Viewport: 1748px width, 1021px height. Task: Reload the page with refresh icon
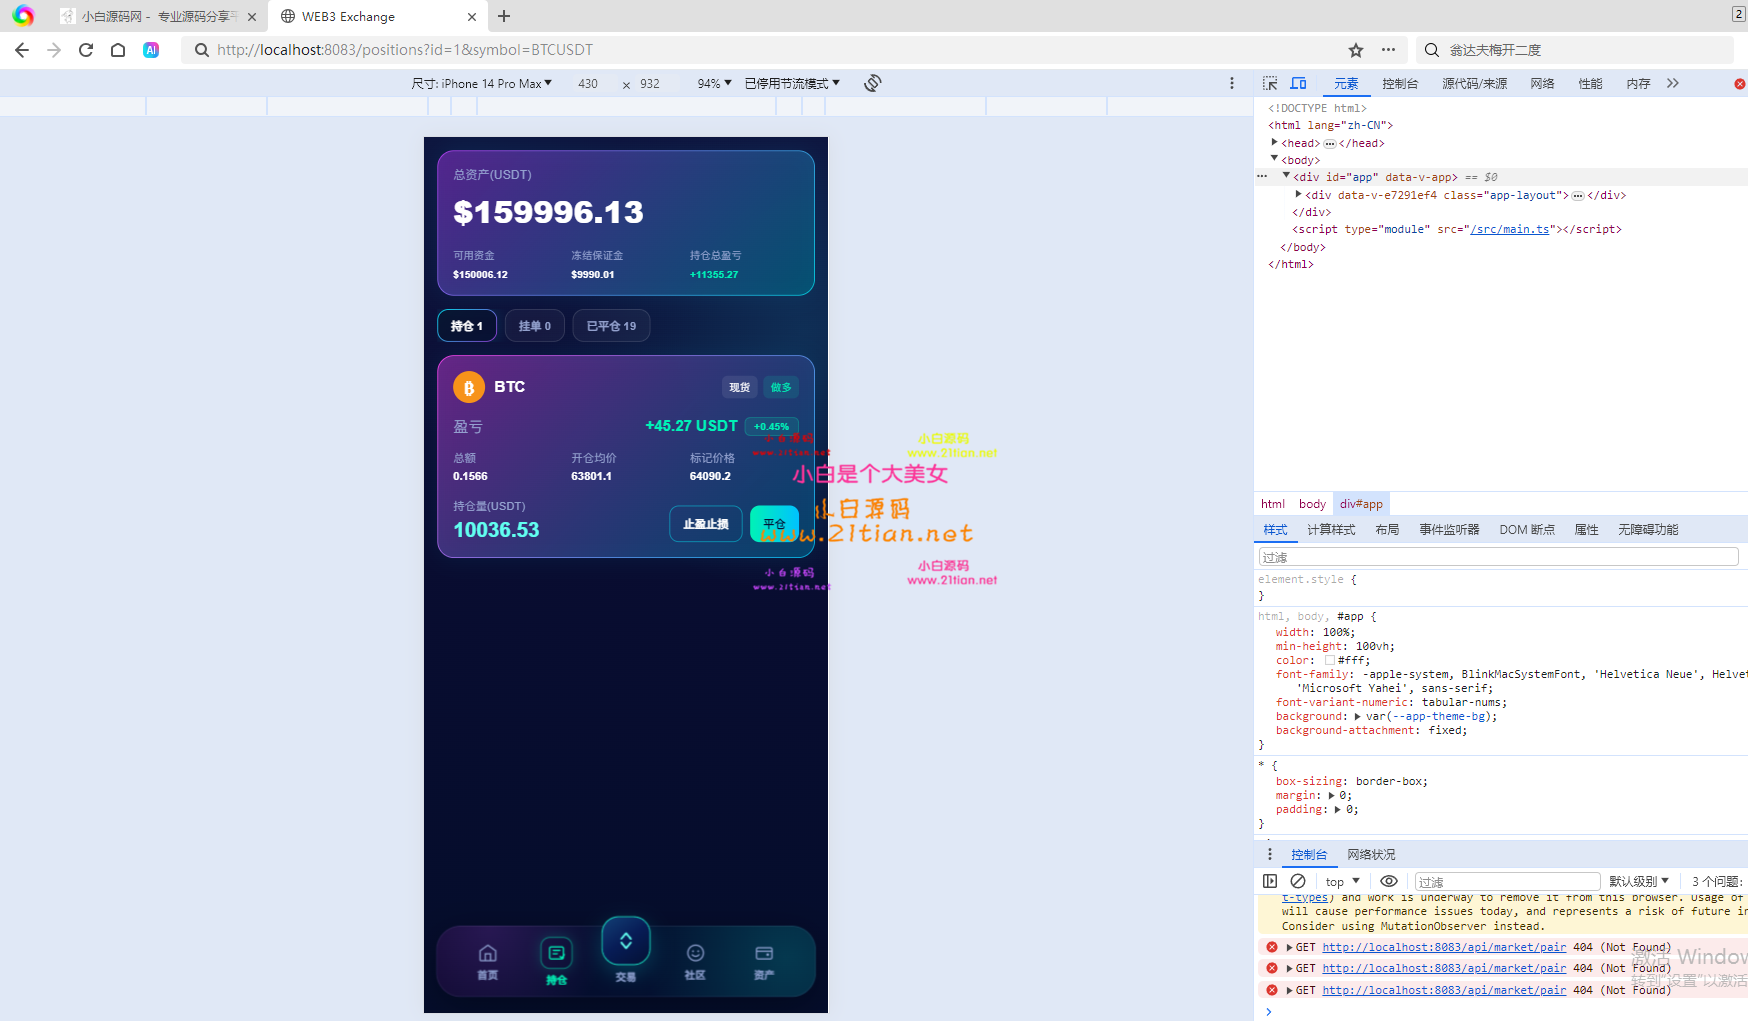tap(86, 50)
